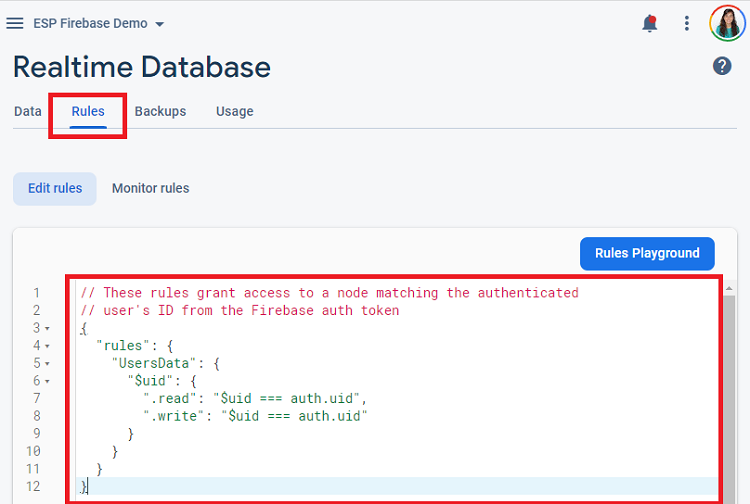Screen dimensions: 750x504
Task: Collapse the "$uid" fold arrow on line 6
Action: pos(47,382)
